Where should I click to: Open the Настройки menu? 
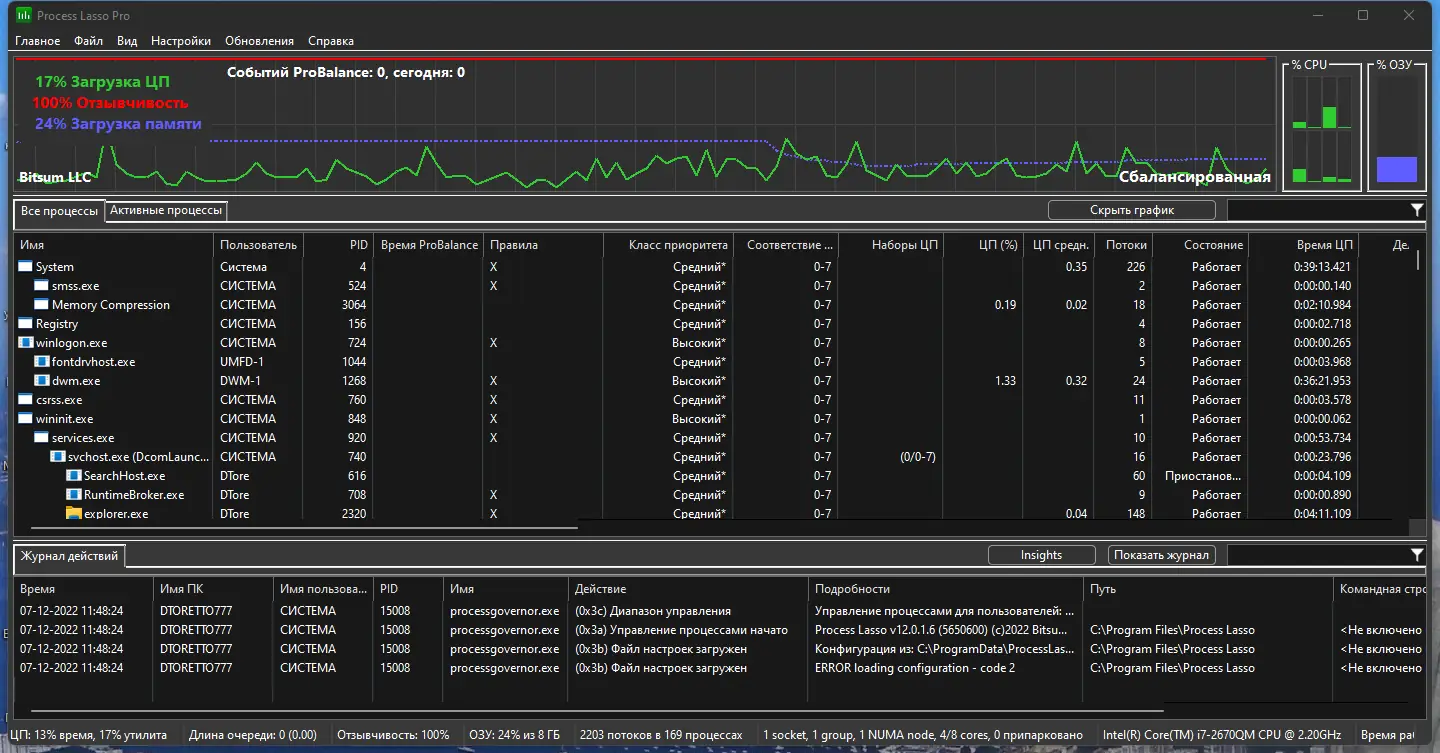tap(181, 41)
